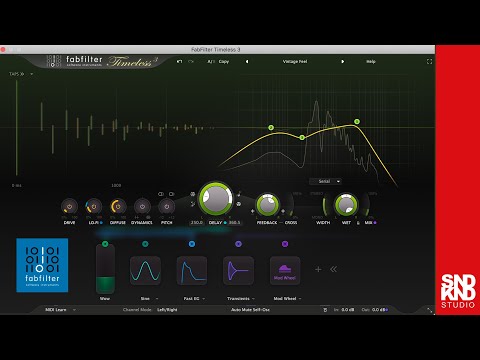Open the Vintage Feel preset menu
The image size is (480, 360).
coord(295,62)
